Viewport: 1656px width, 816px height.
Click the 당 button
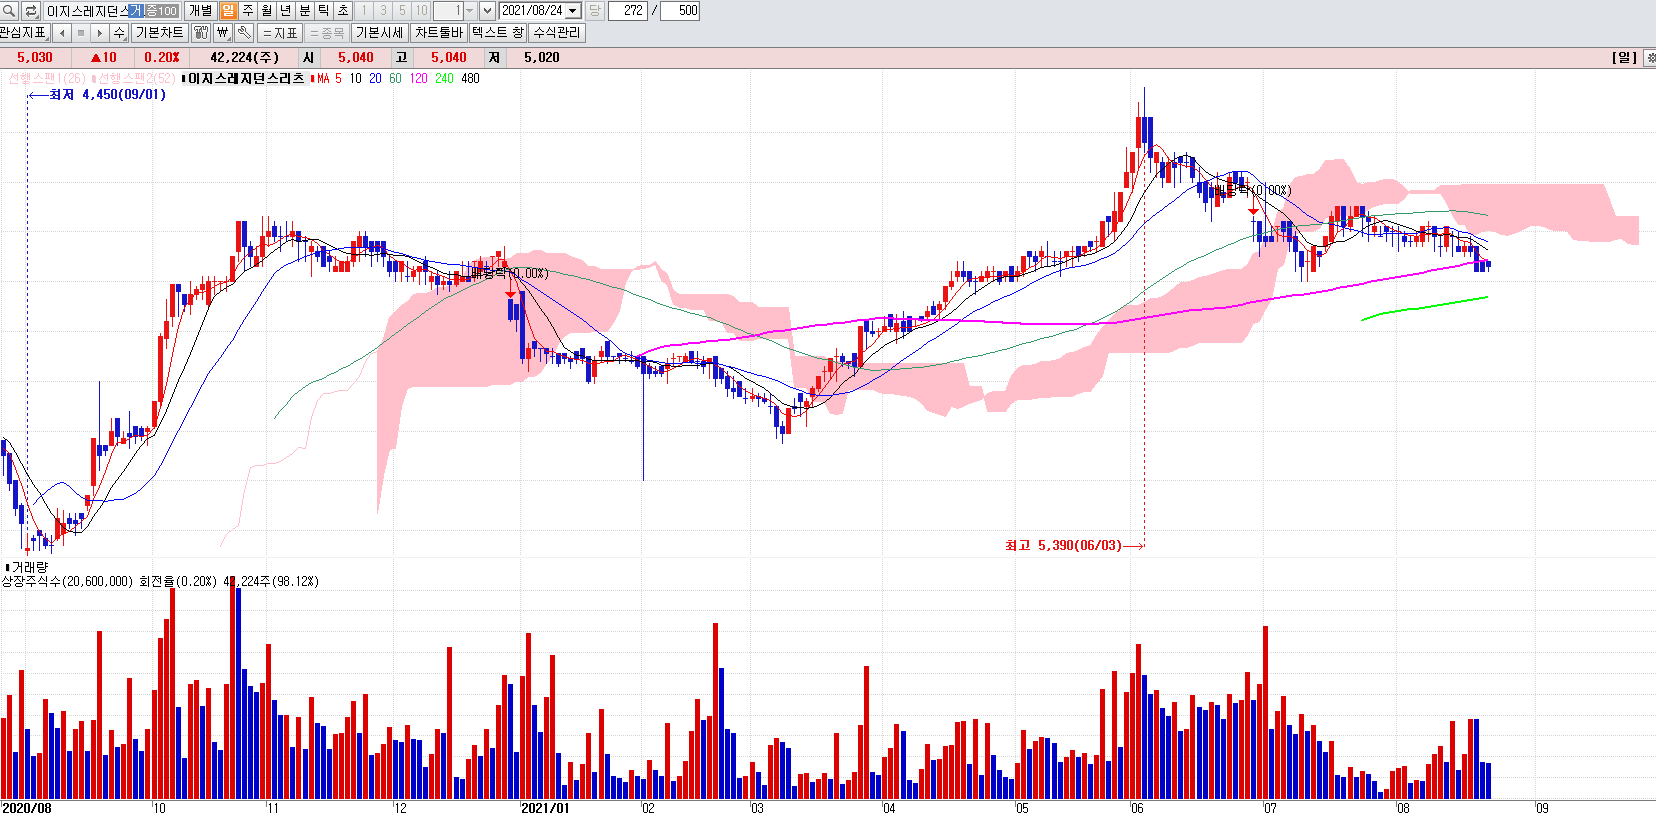click(x=594, y=10)
